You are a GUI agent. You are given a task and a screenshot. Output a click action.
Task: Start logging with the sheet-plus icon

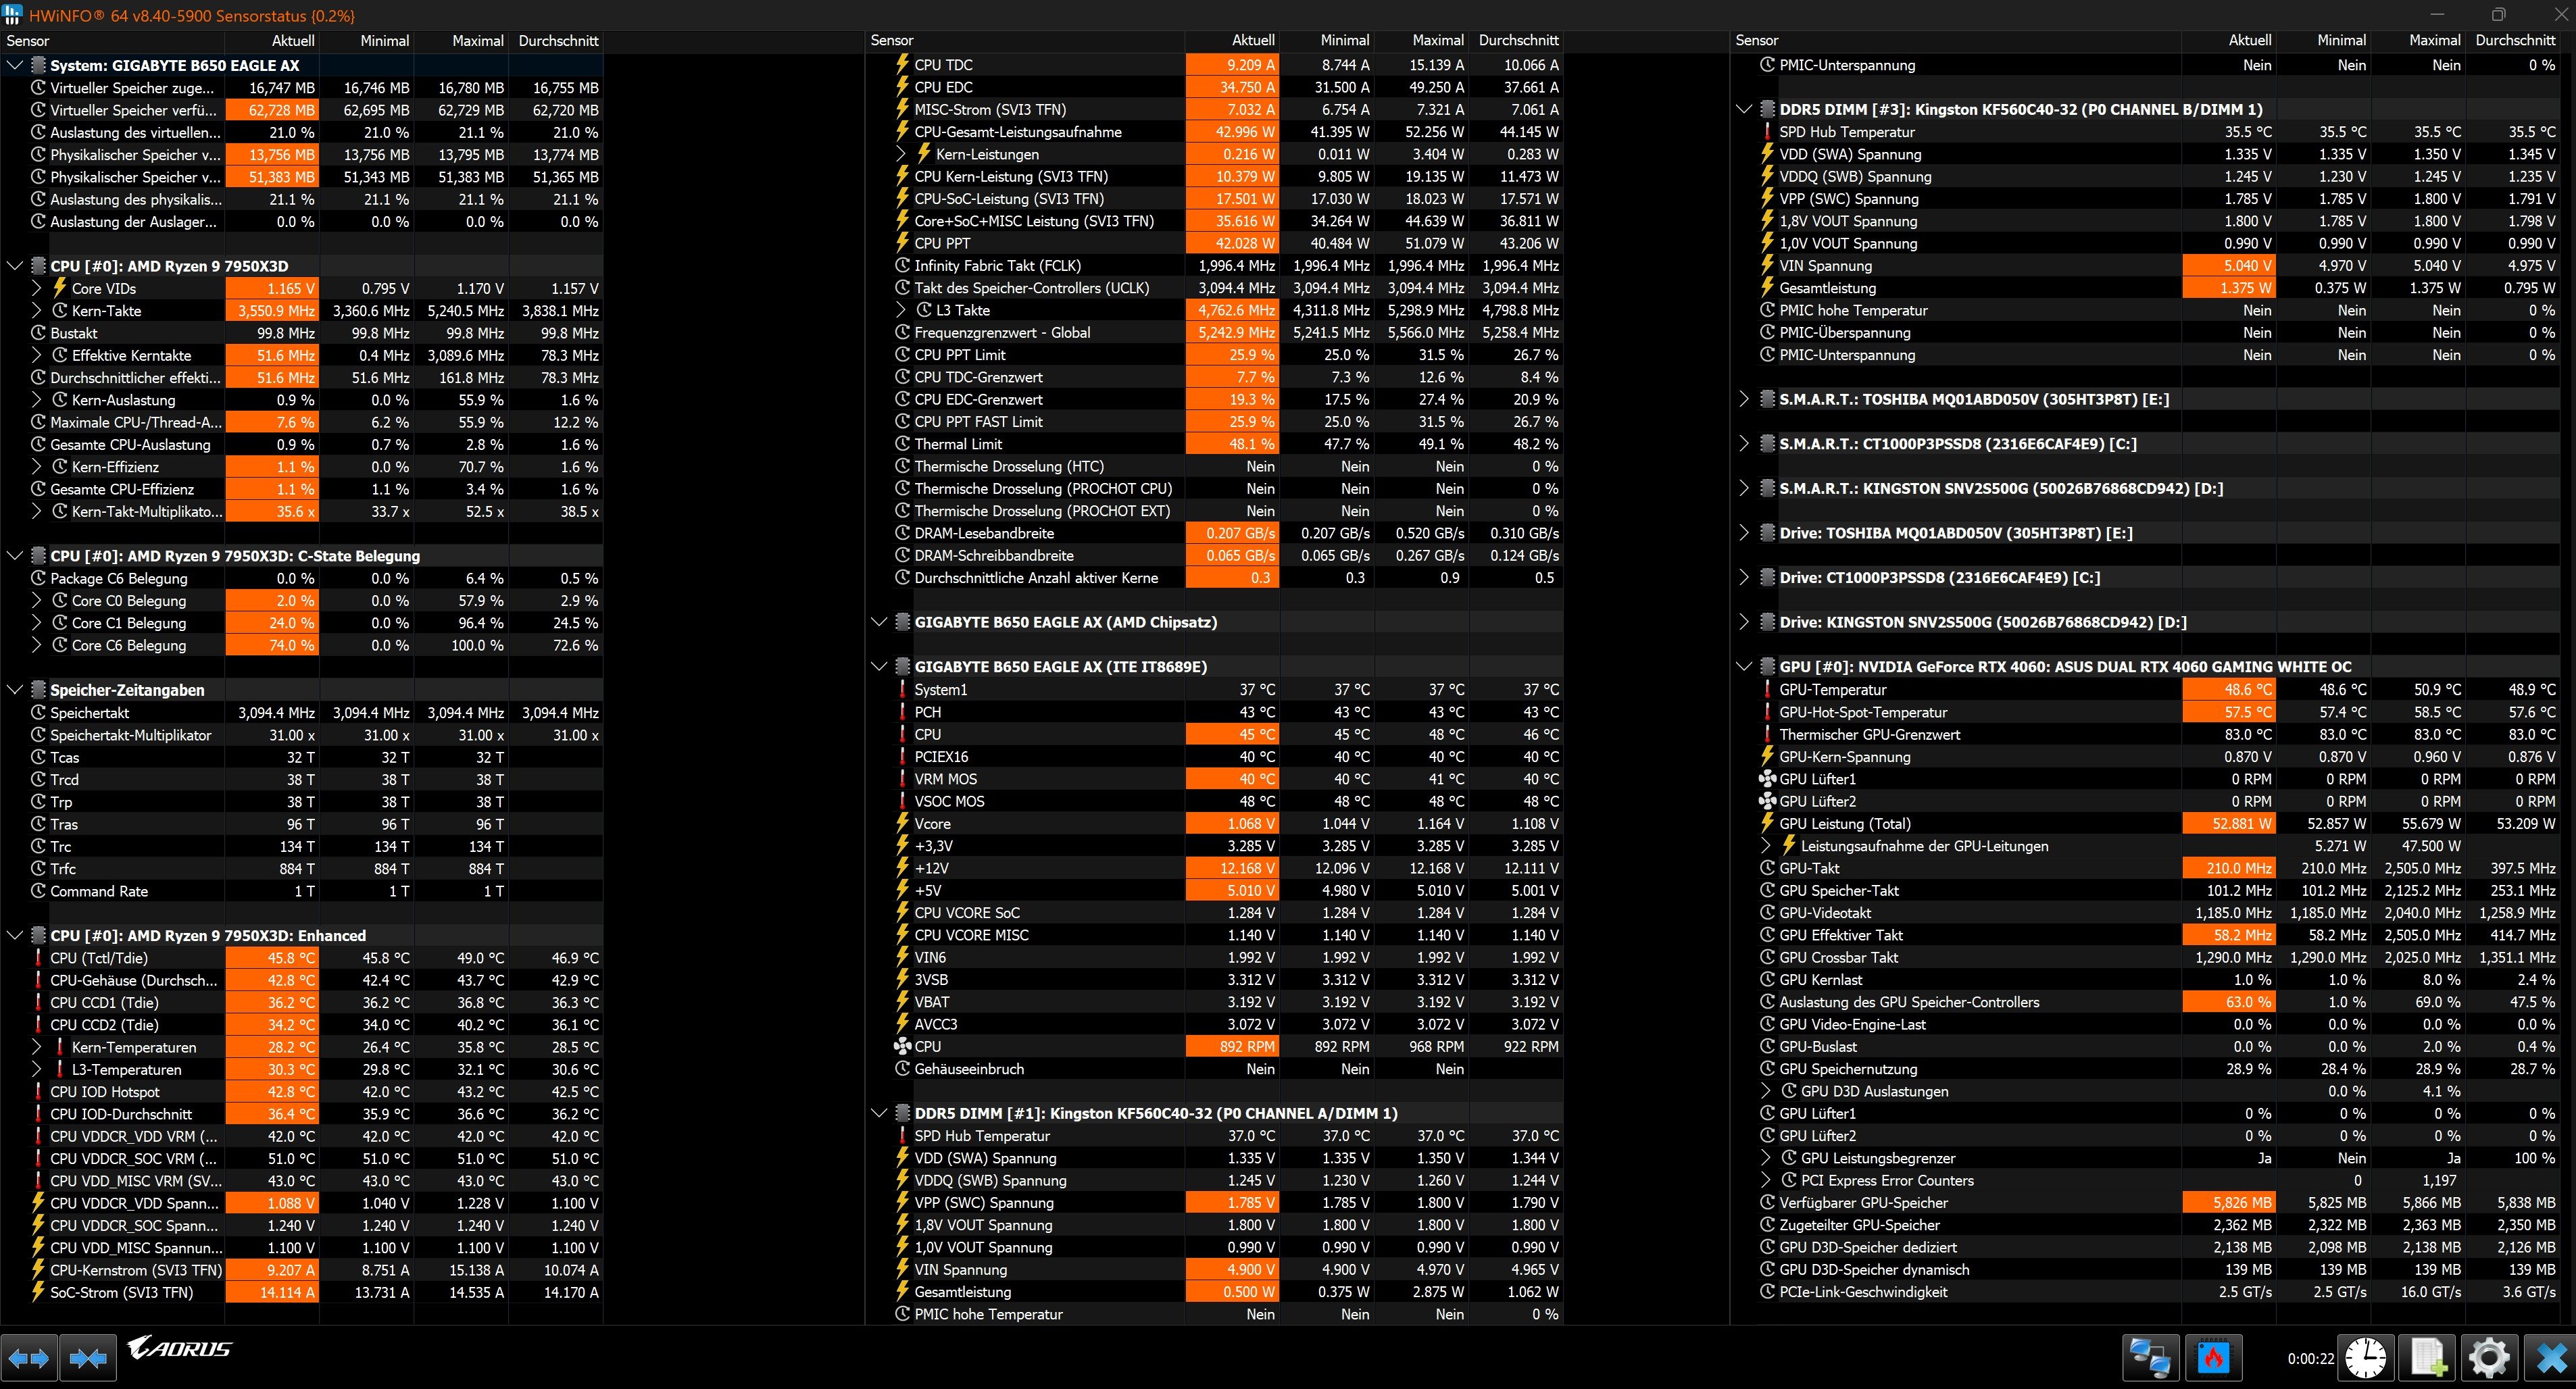2428,1358
